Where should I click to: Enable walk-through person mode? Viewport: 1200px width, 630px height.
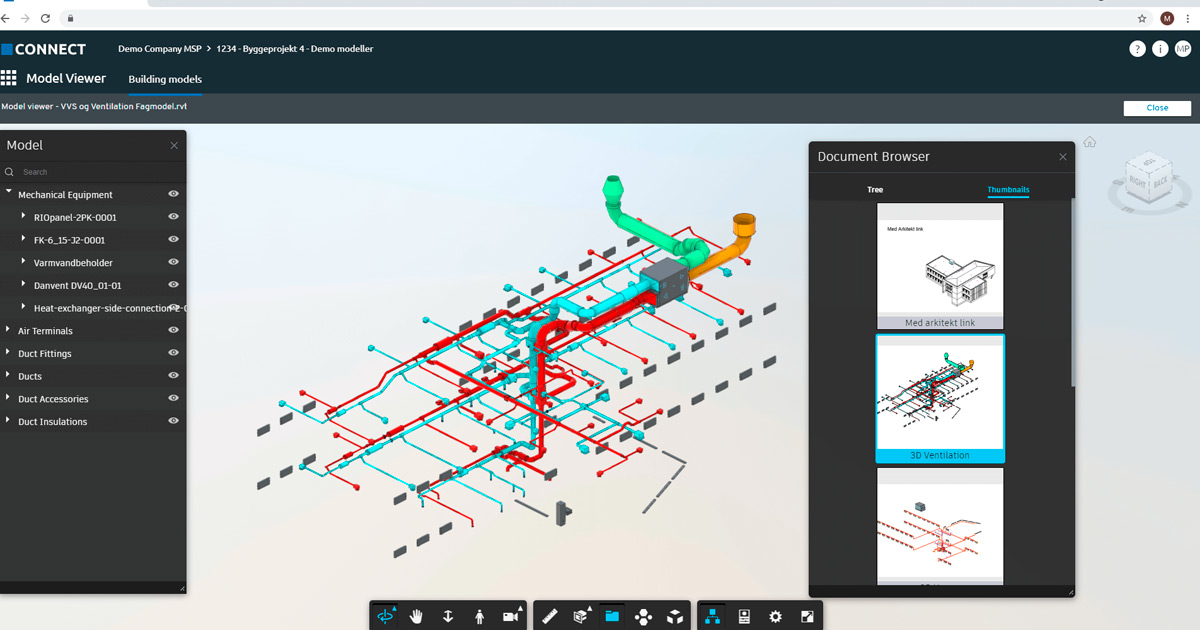pos(480,616)
